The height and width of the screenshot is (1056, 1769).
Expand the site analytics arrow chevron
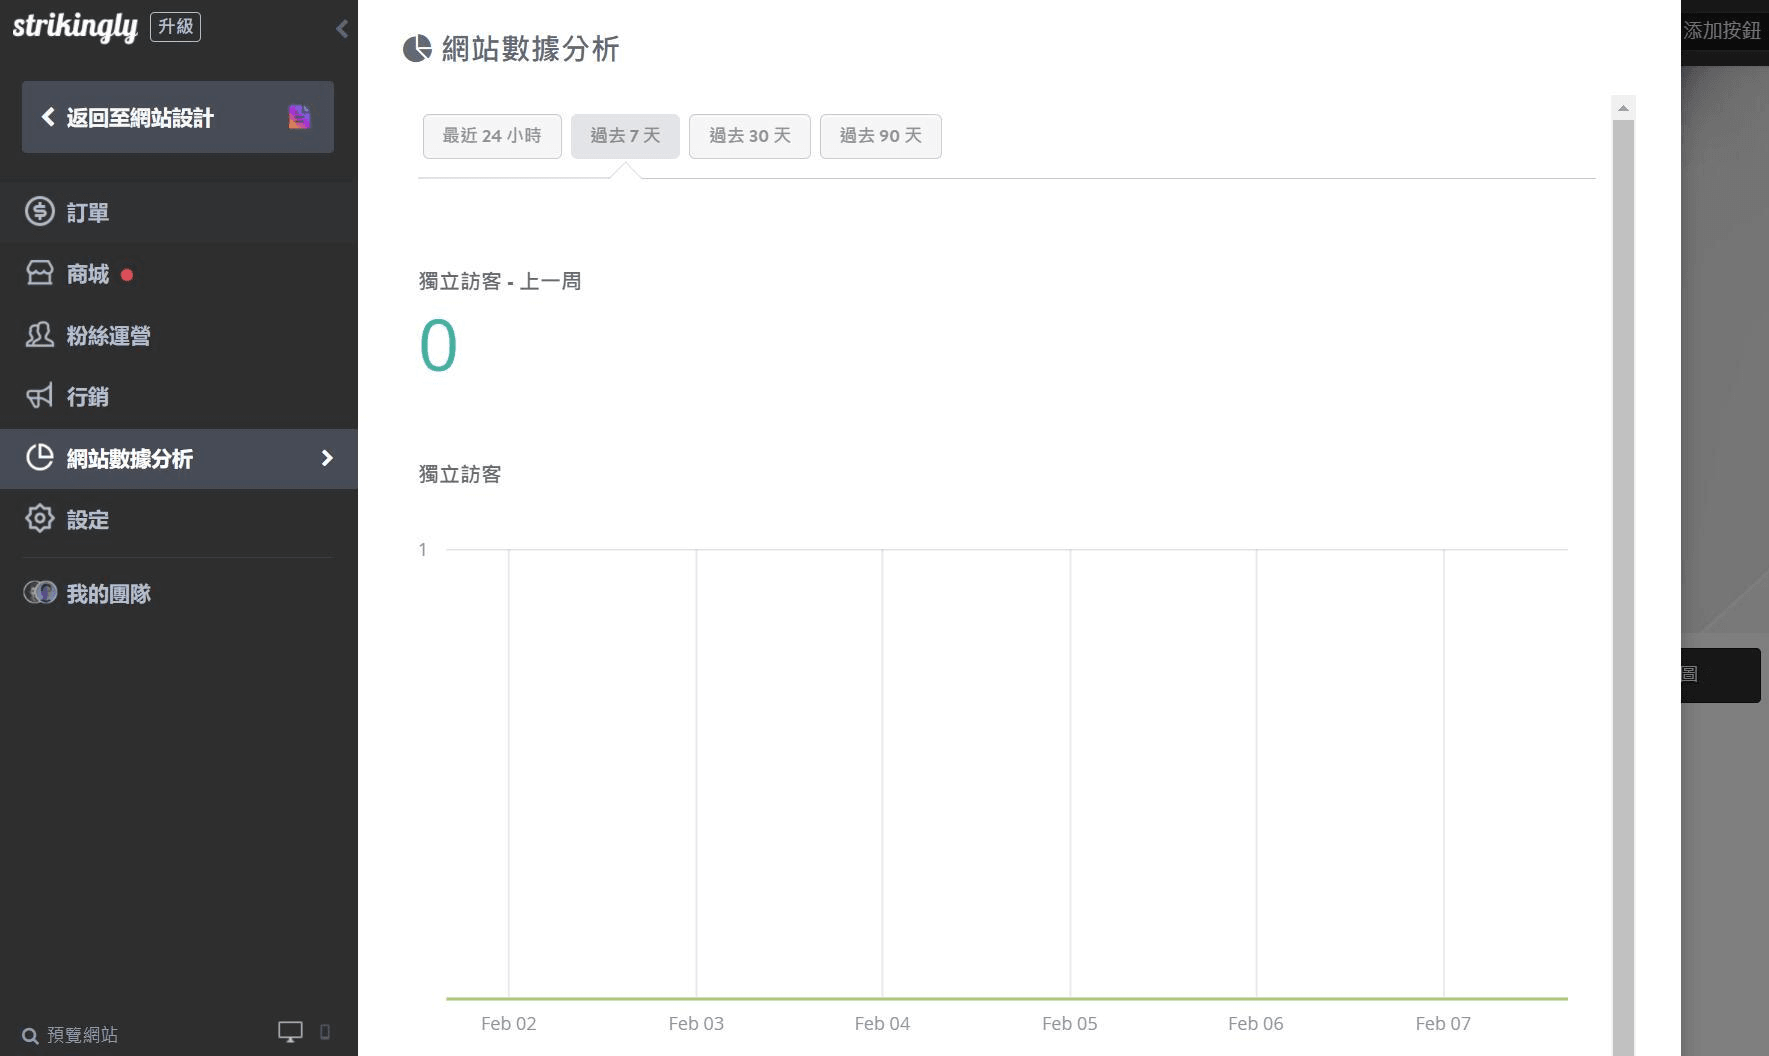tap(327, 458)
